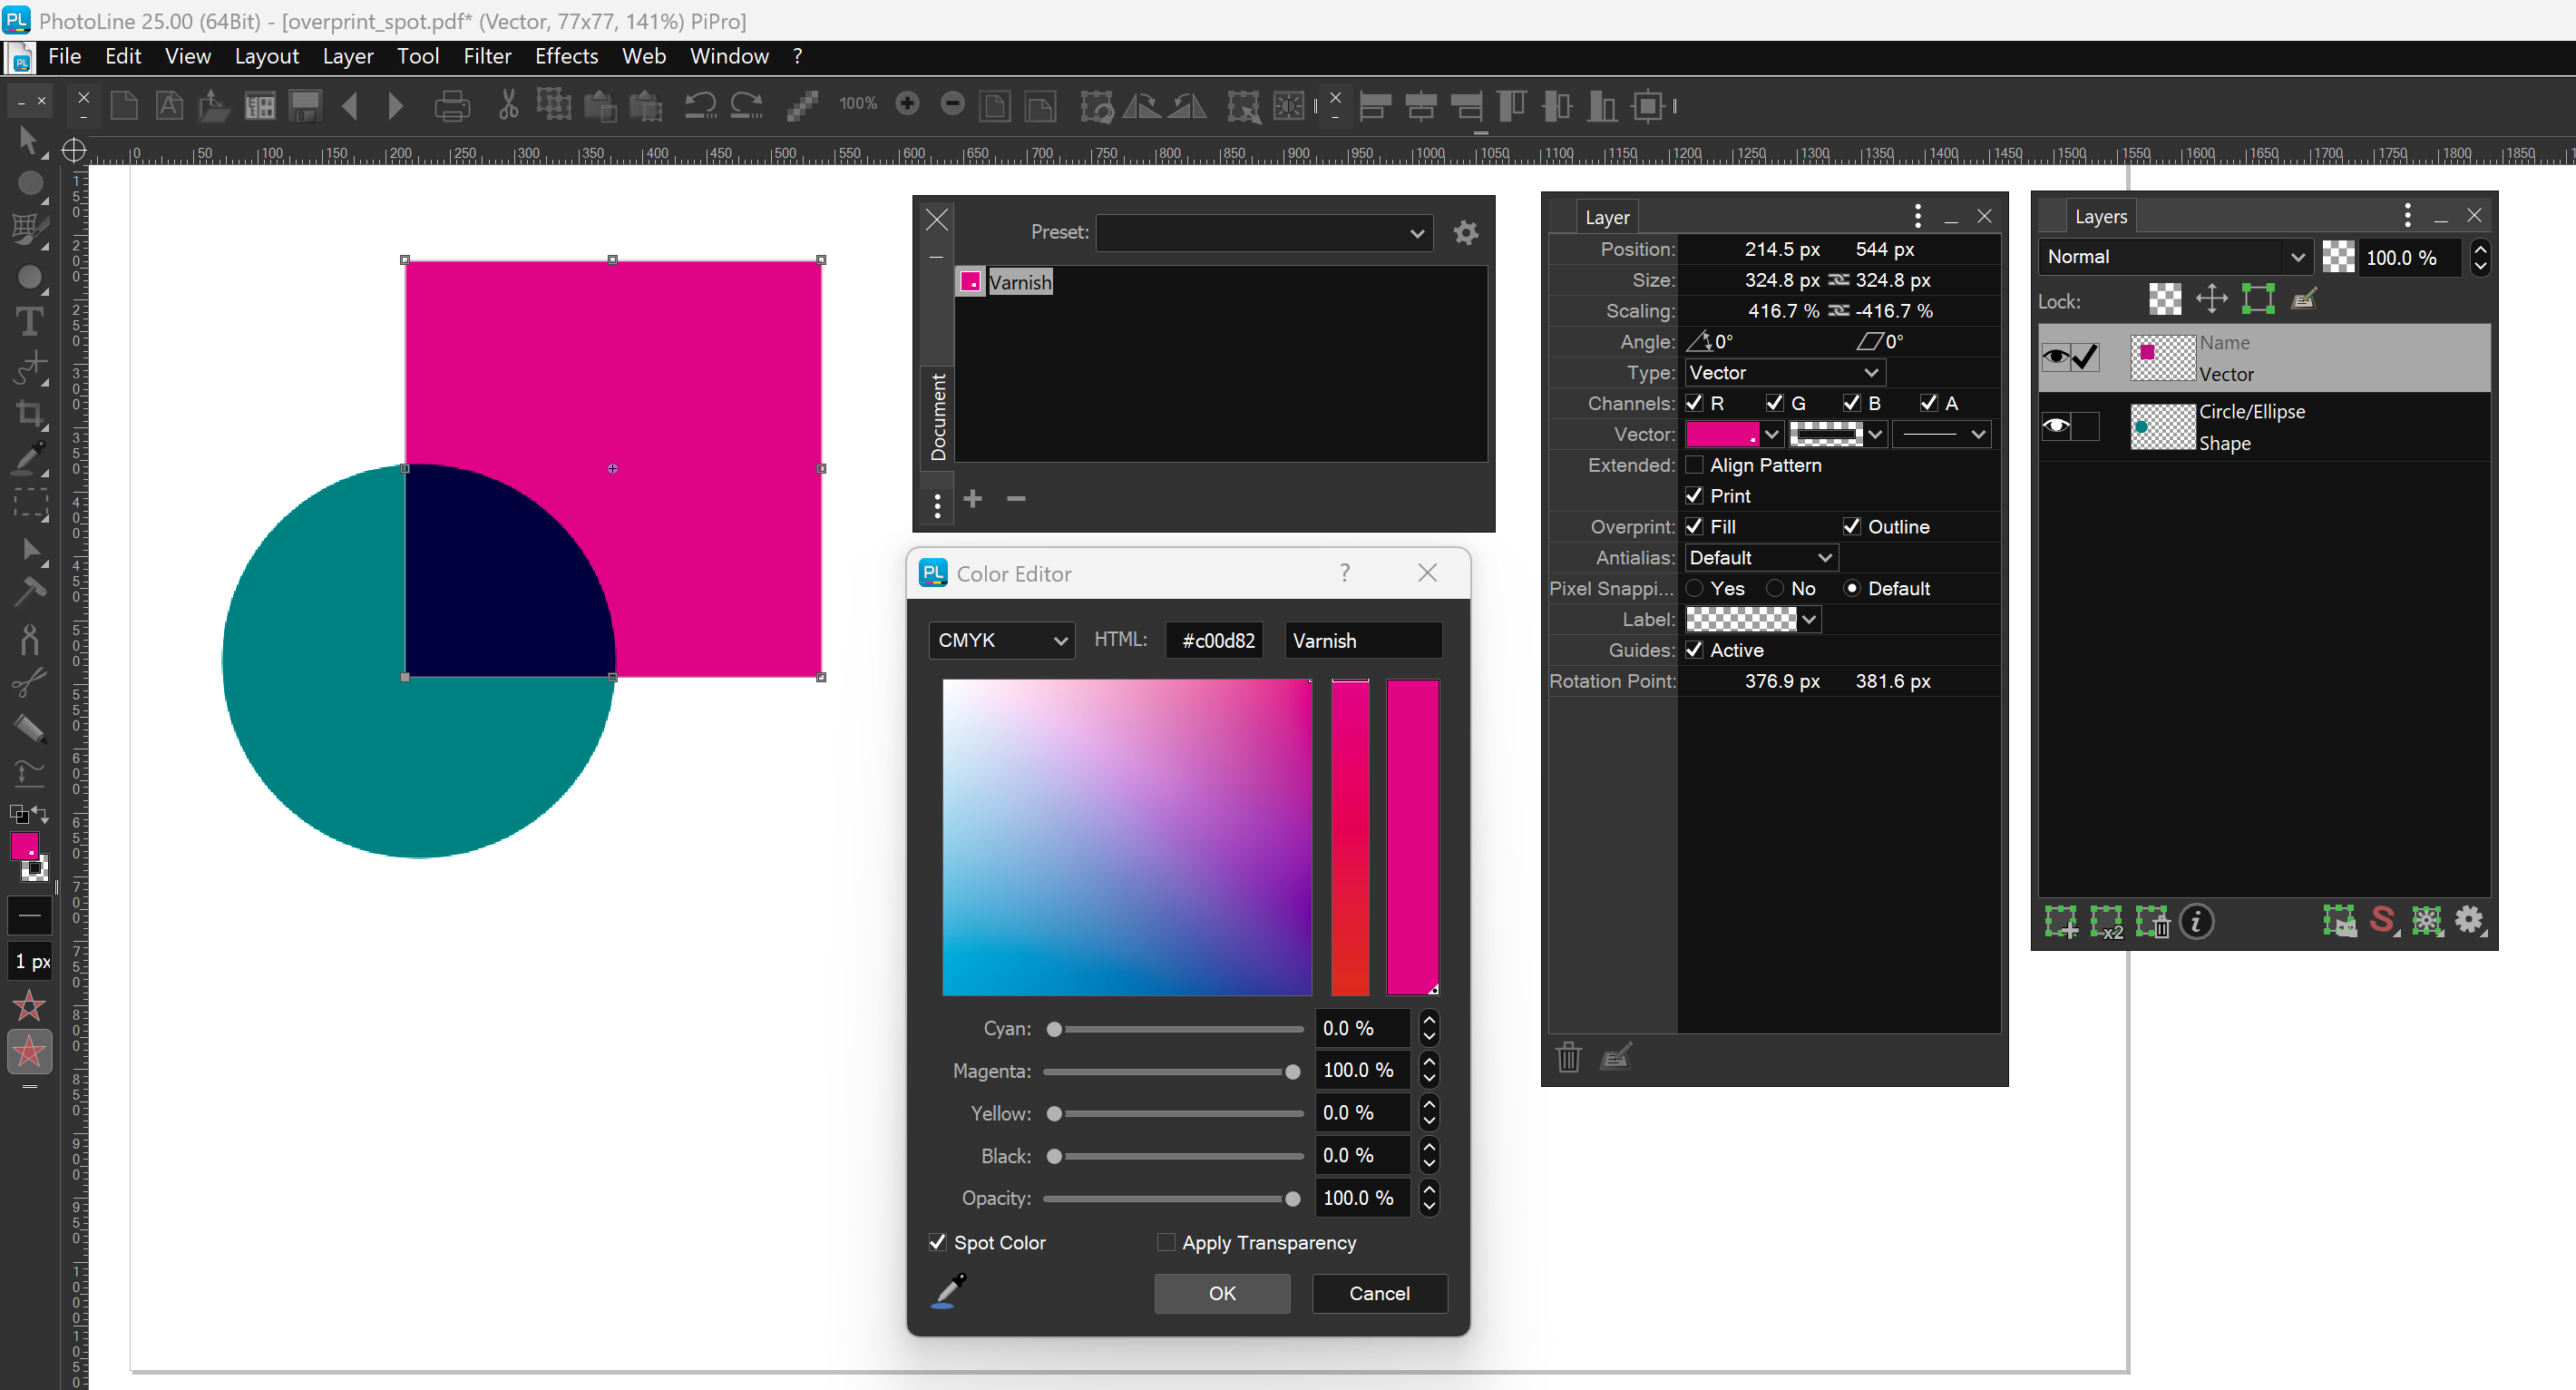This screenshot has width=2576, height=1390.
Task: Select the Pixel Snapping Yes radio button
Action: 1695,588
